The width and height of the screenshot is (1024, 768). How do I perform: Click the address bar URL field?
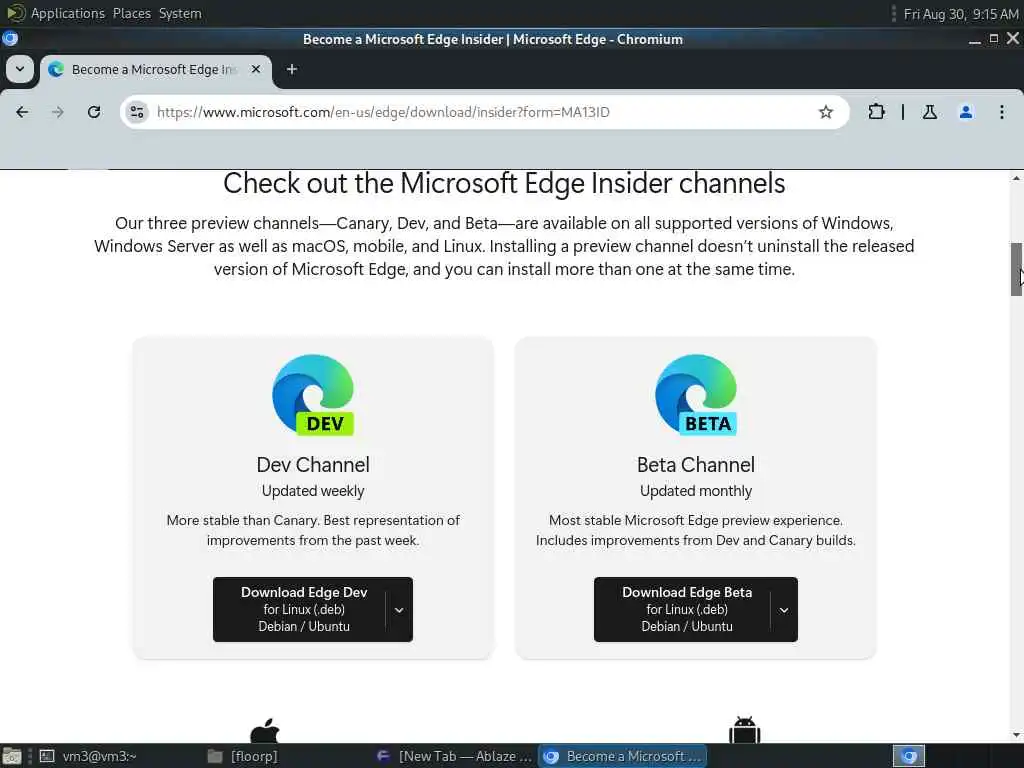point(483,112)
